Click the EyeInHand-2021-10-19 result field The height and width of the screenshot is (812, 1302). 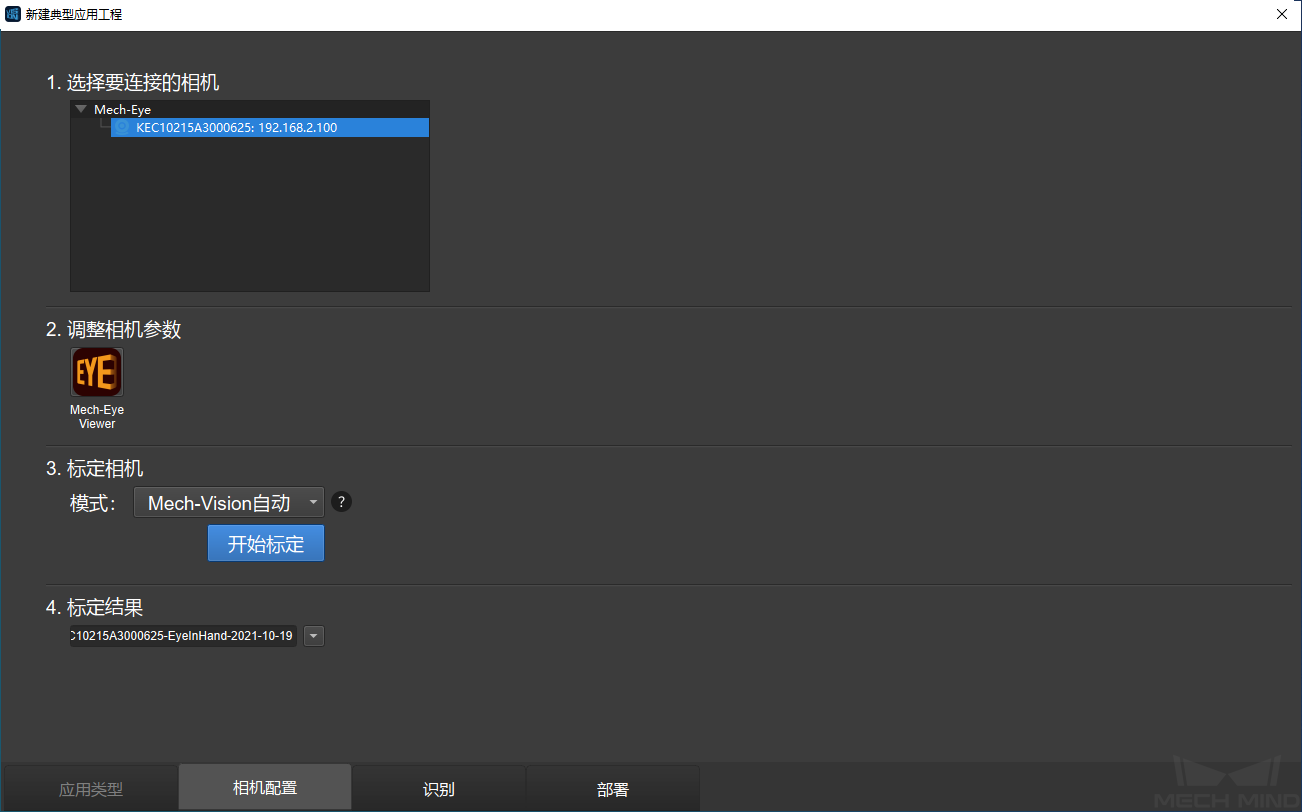(x=183, y=636)
